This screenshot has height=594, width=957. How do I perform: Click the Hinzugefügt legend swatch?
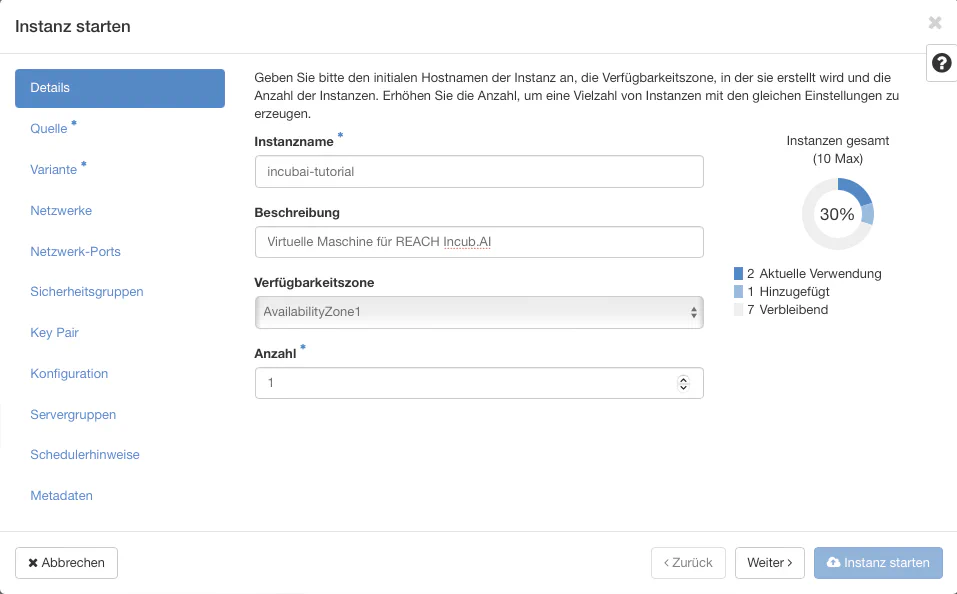(739, 292)
